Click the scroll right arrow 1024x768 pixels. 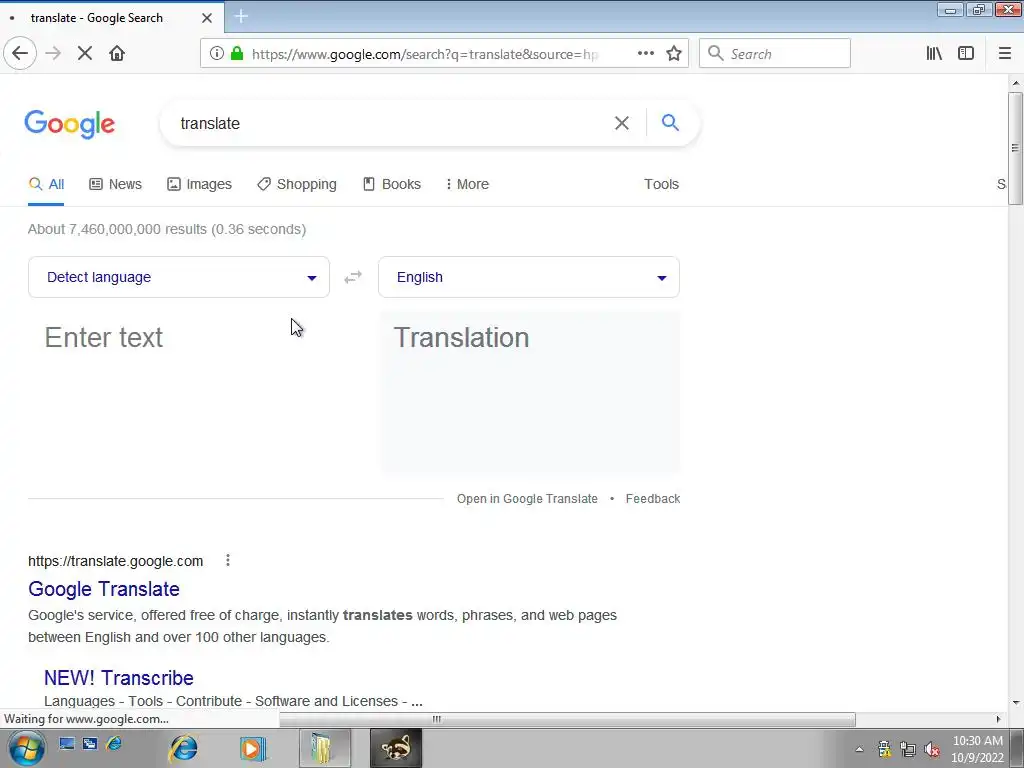[998, 719]
